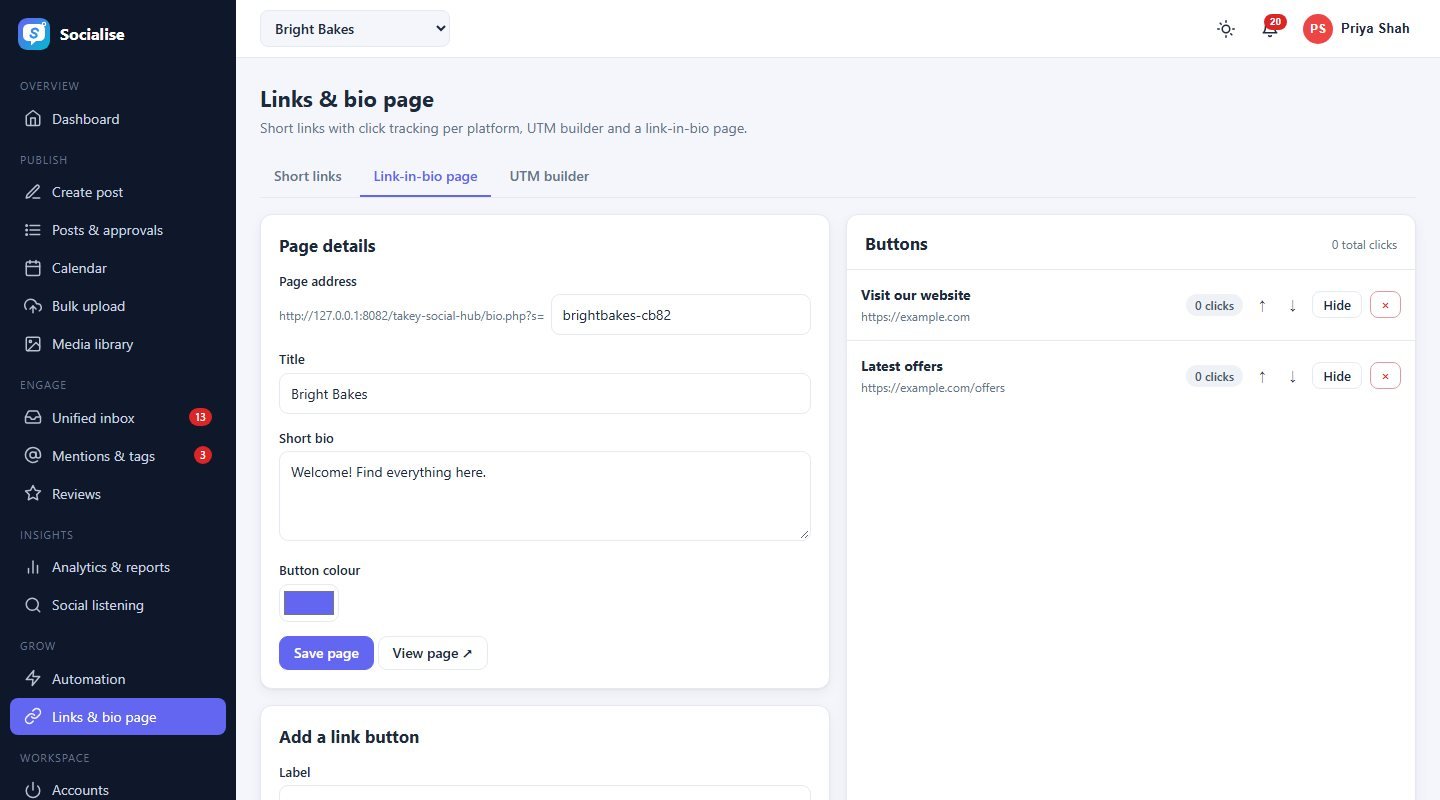This screenshot has width=1440, height=800.
Task: Save the bio page details
Action: click(326, 653)
